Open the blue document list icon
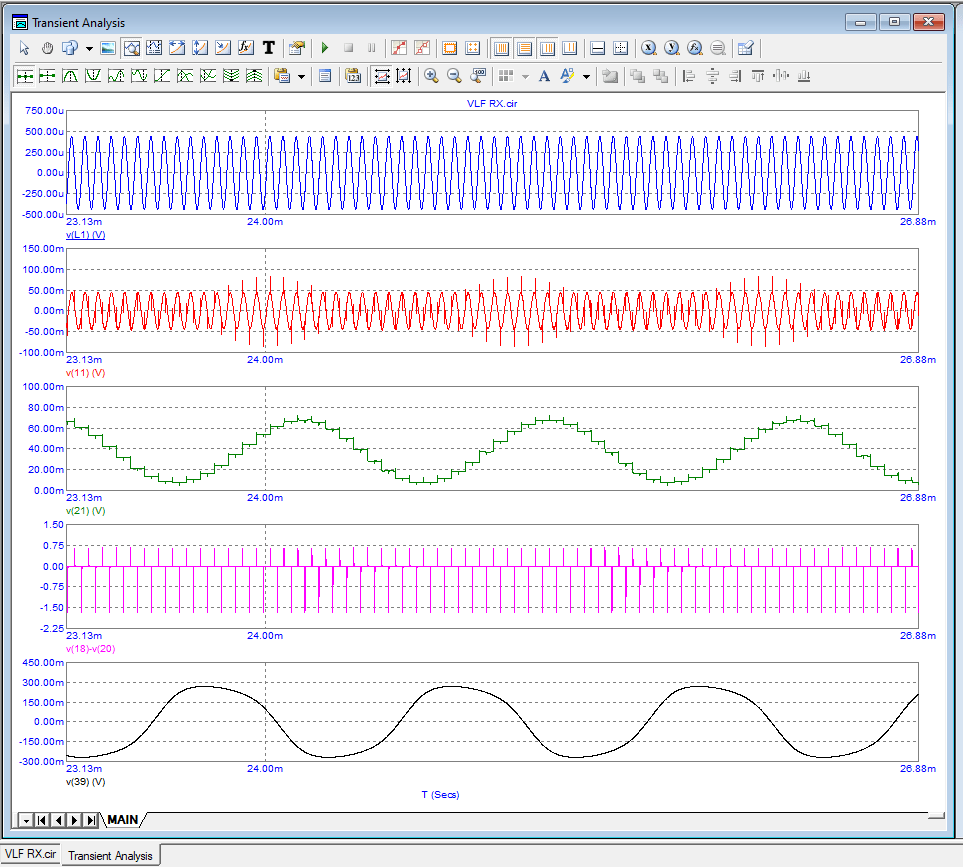Screen dimensions: 963x867 click(325, 76)
